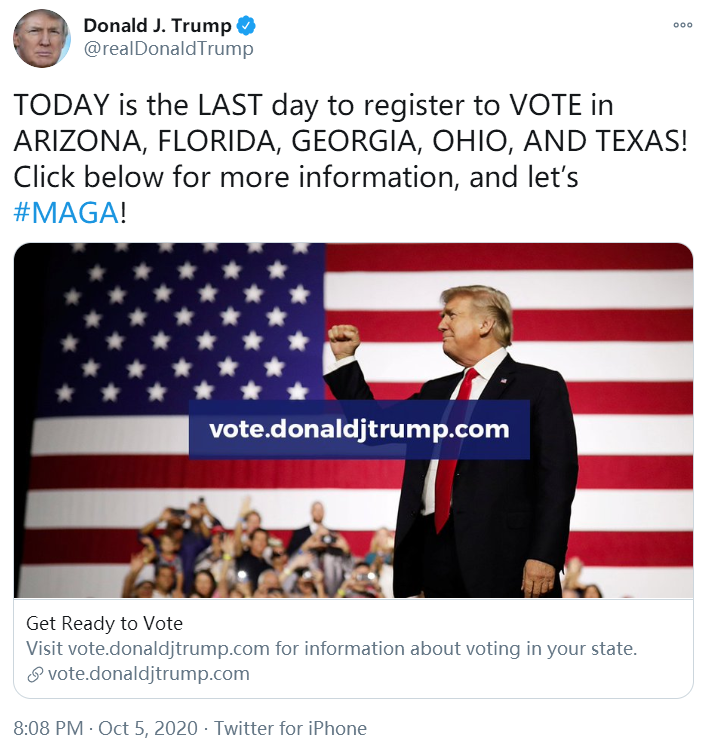Click the card description about voting information
Screen dimensions: 711x750
coord(331,648)
